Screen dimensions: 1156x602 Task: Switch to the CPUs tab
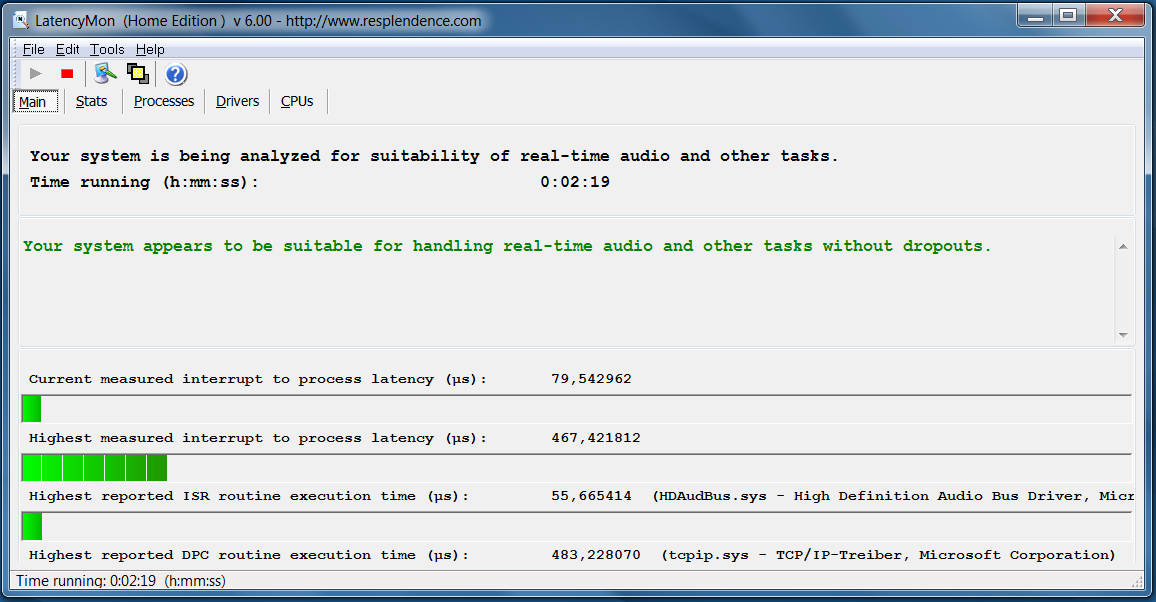[x=297, y=101]
